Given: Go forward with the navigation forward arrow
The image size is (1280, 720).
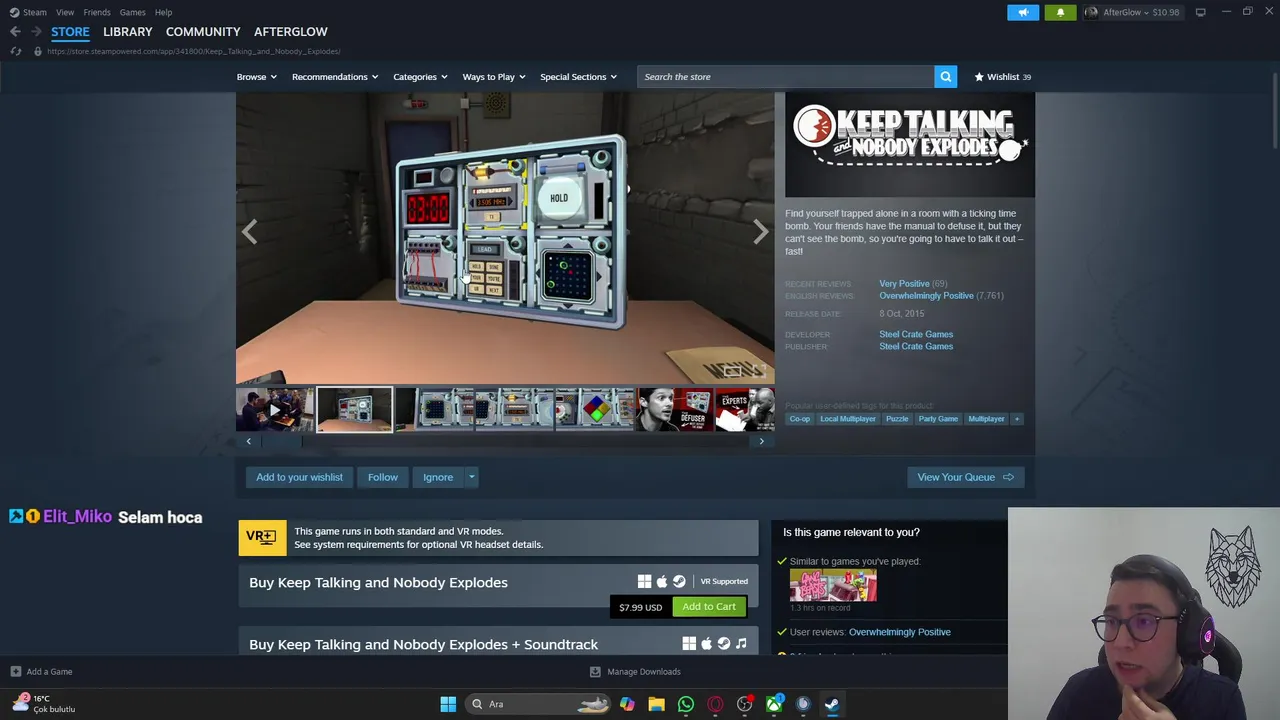Looking at the screenshot, I should [36, 32].
